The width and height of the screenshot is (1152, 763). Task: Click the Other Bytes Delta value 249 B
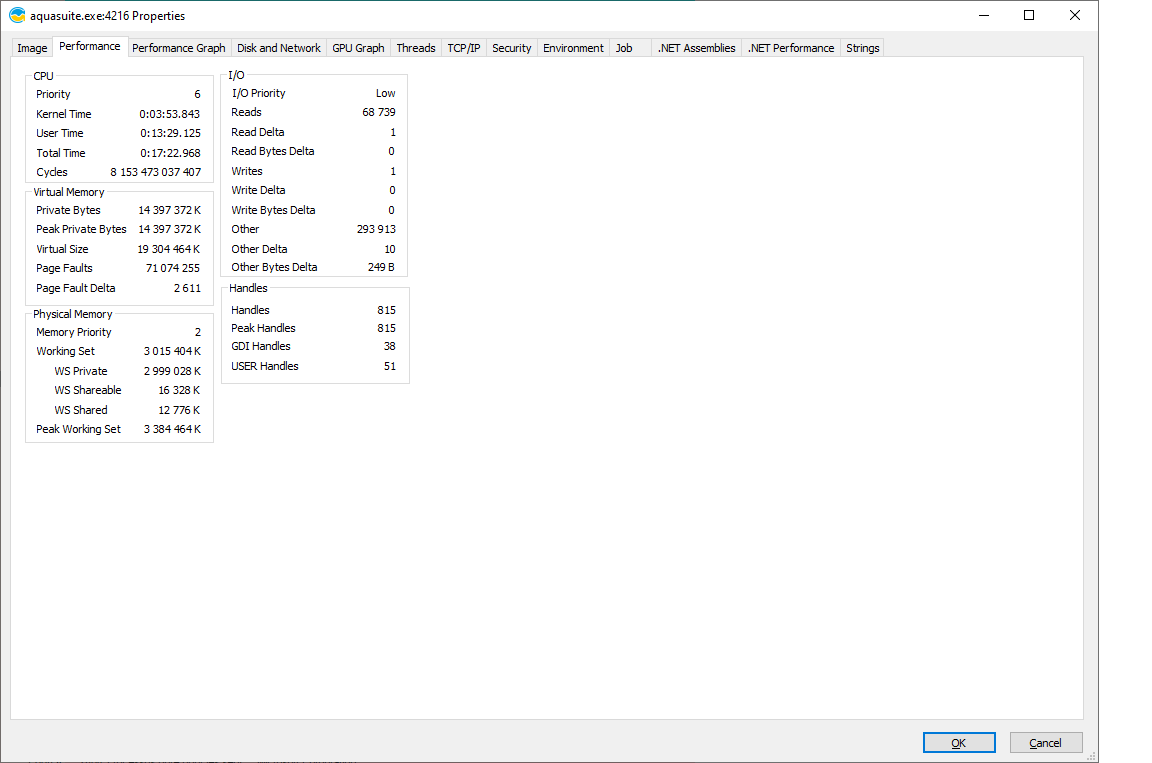point(381,267)
